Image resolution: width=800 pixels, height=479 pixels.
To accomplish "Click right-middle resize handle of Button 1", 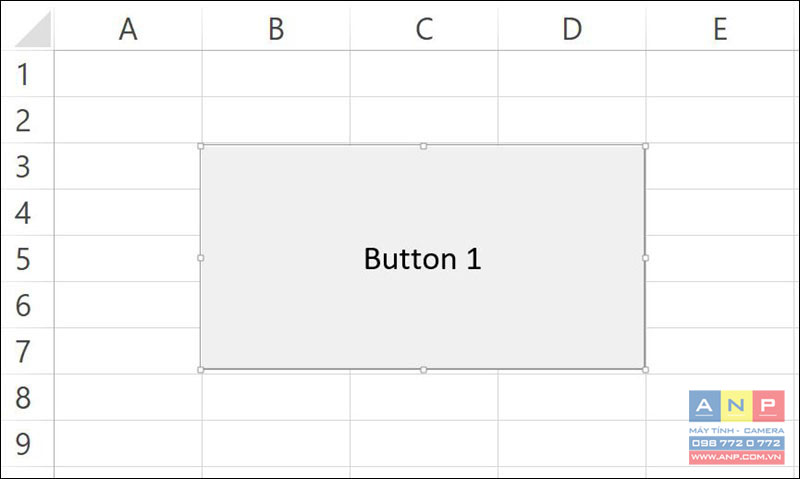I will pyautogui.click(x=645, y=258).
